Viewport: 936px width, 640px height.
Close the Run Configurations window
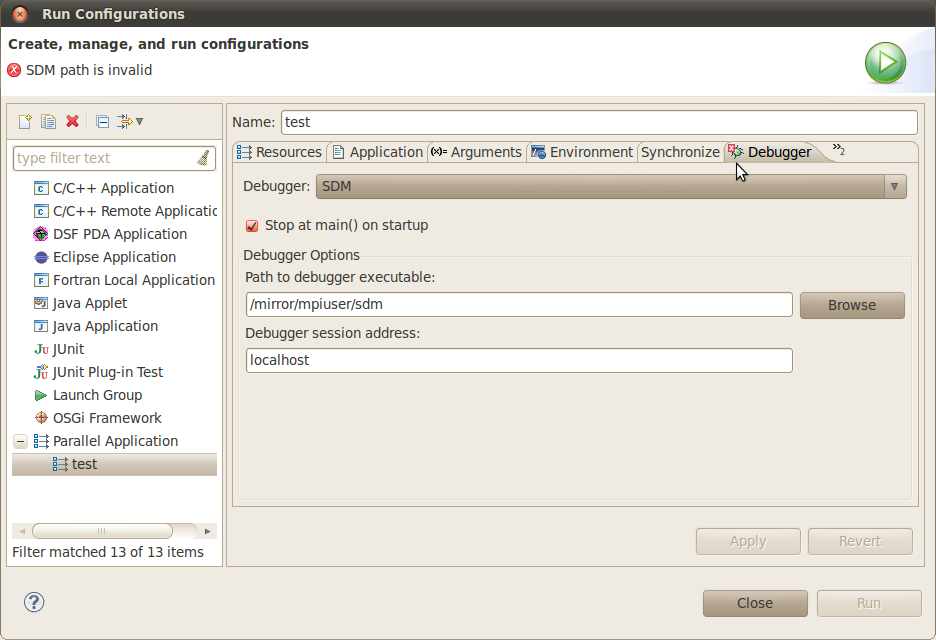click(x=20, y=14)
